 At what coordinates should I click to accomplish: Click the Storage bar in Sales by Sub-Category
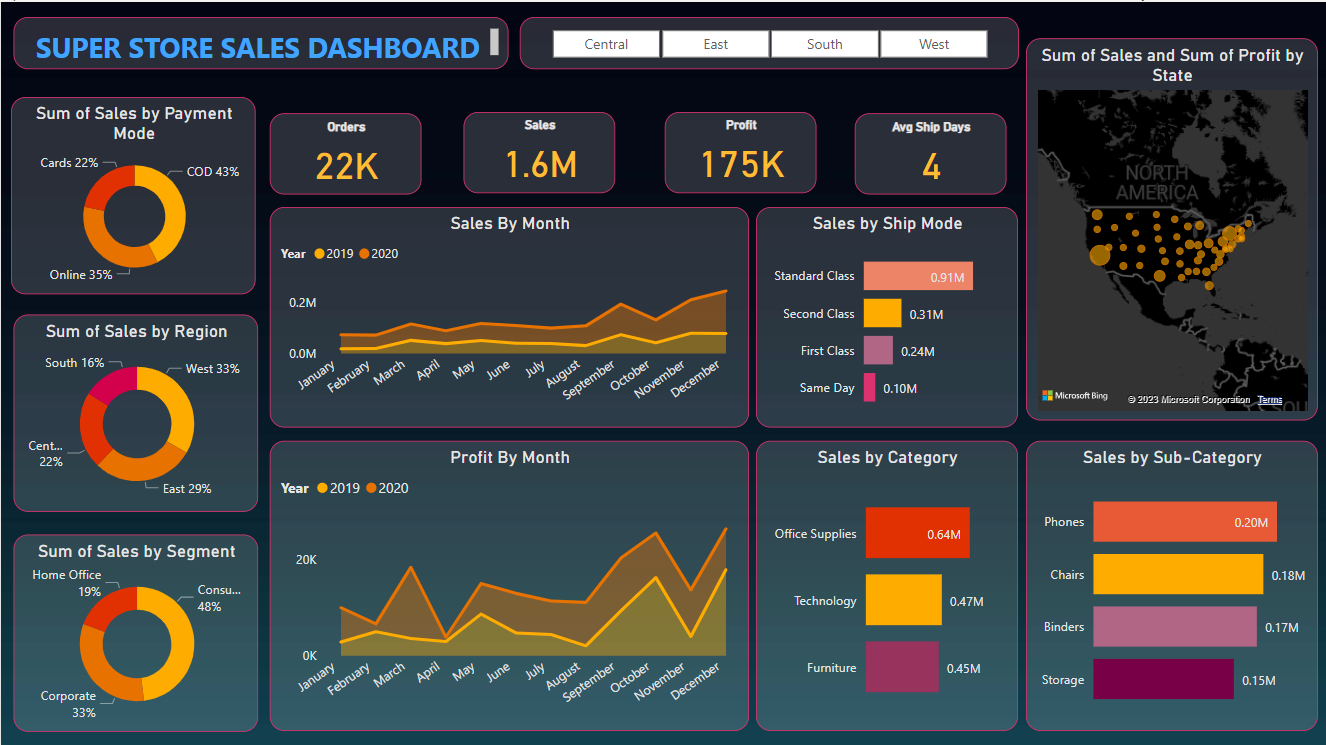tap(1162, 680)
